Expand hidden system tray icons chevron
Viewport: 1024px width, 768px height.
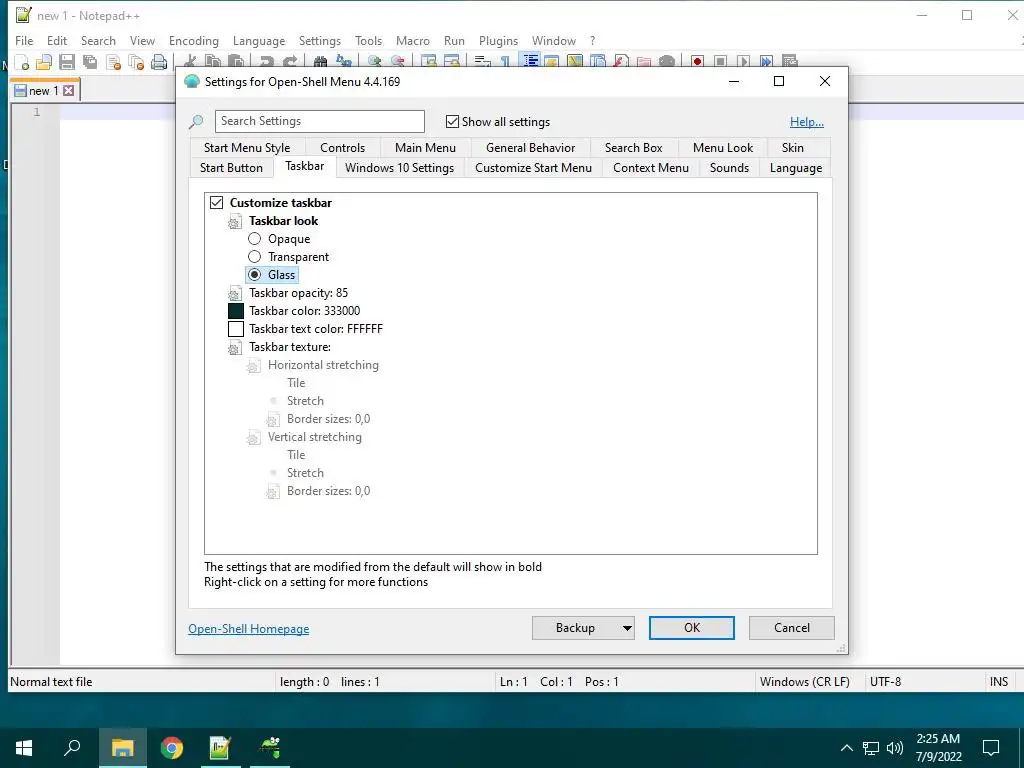(846, 748)
